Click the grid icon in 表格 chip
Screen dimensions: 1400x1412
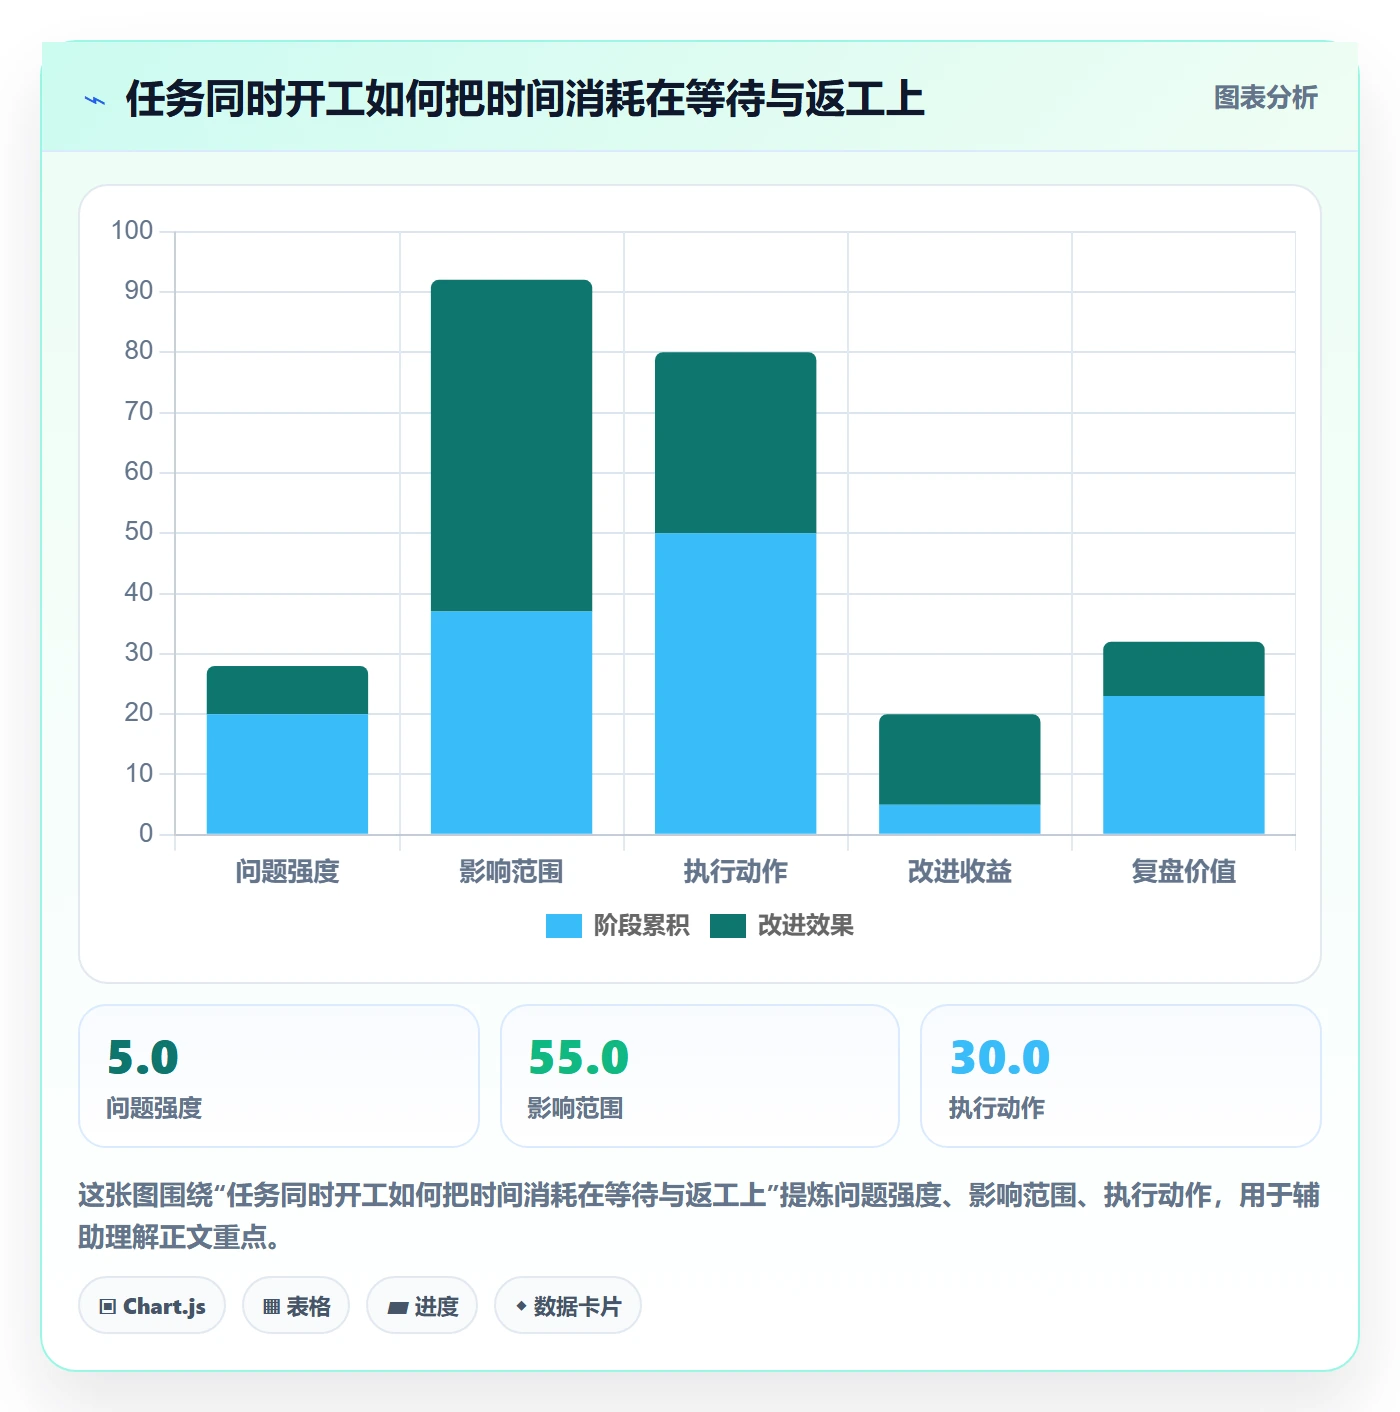tap(271, 1307)
